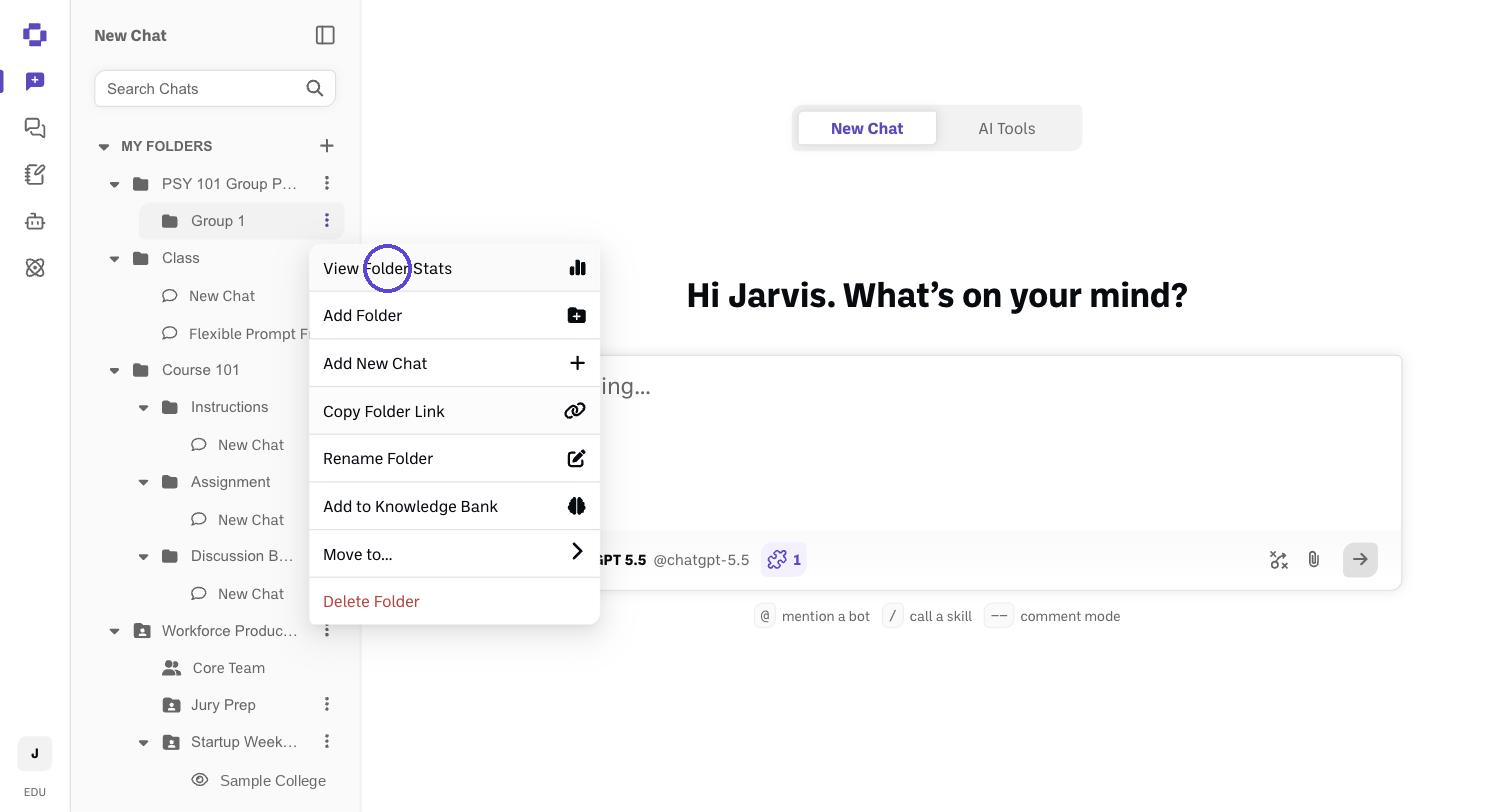The height and width of the screenshot is (812, 1512).
Task: Open the Jury Prep three-dot menu
Action: click(x=327, y=705)
